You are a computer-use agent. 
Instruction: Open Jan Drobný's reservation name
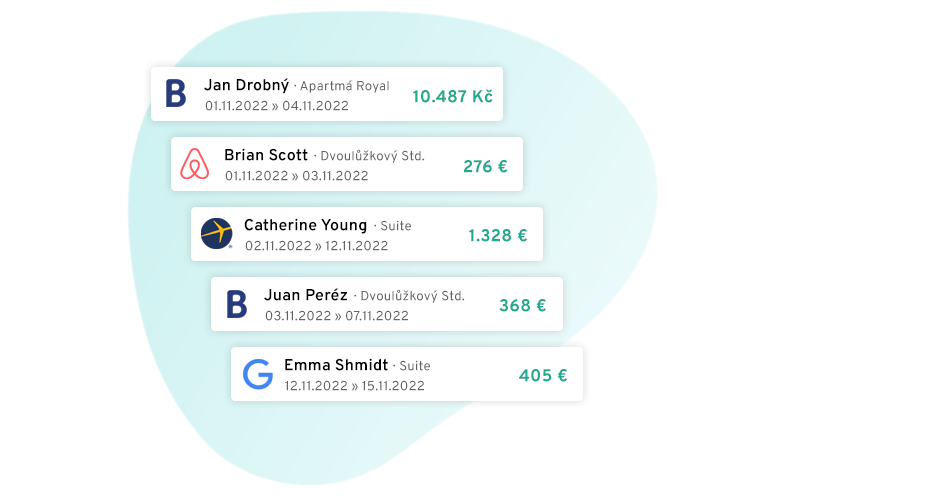click(x=246, y=85)
